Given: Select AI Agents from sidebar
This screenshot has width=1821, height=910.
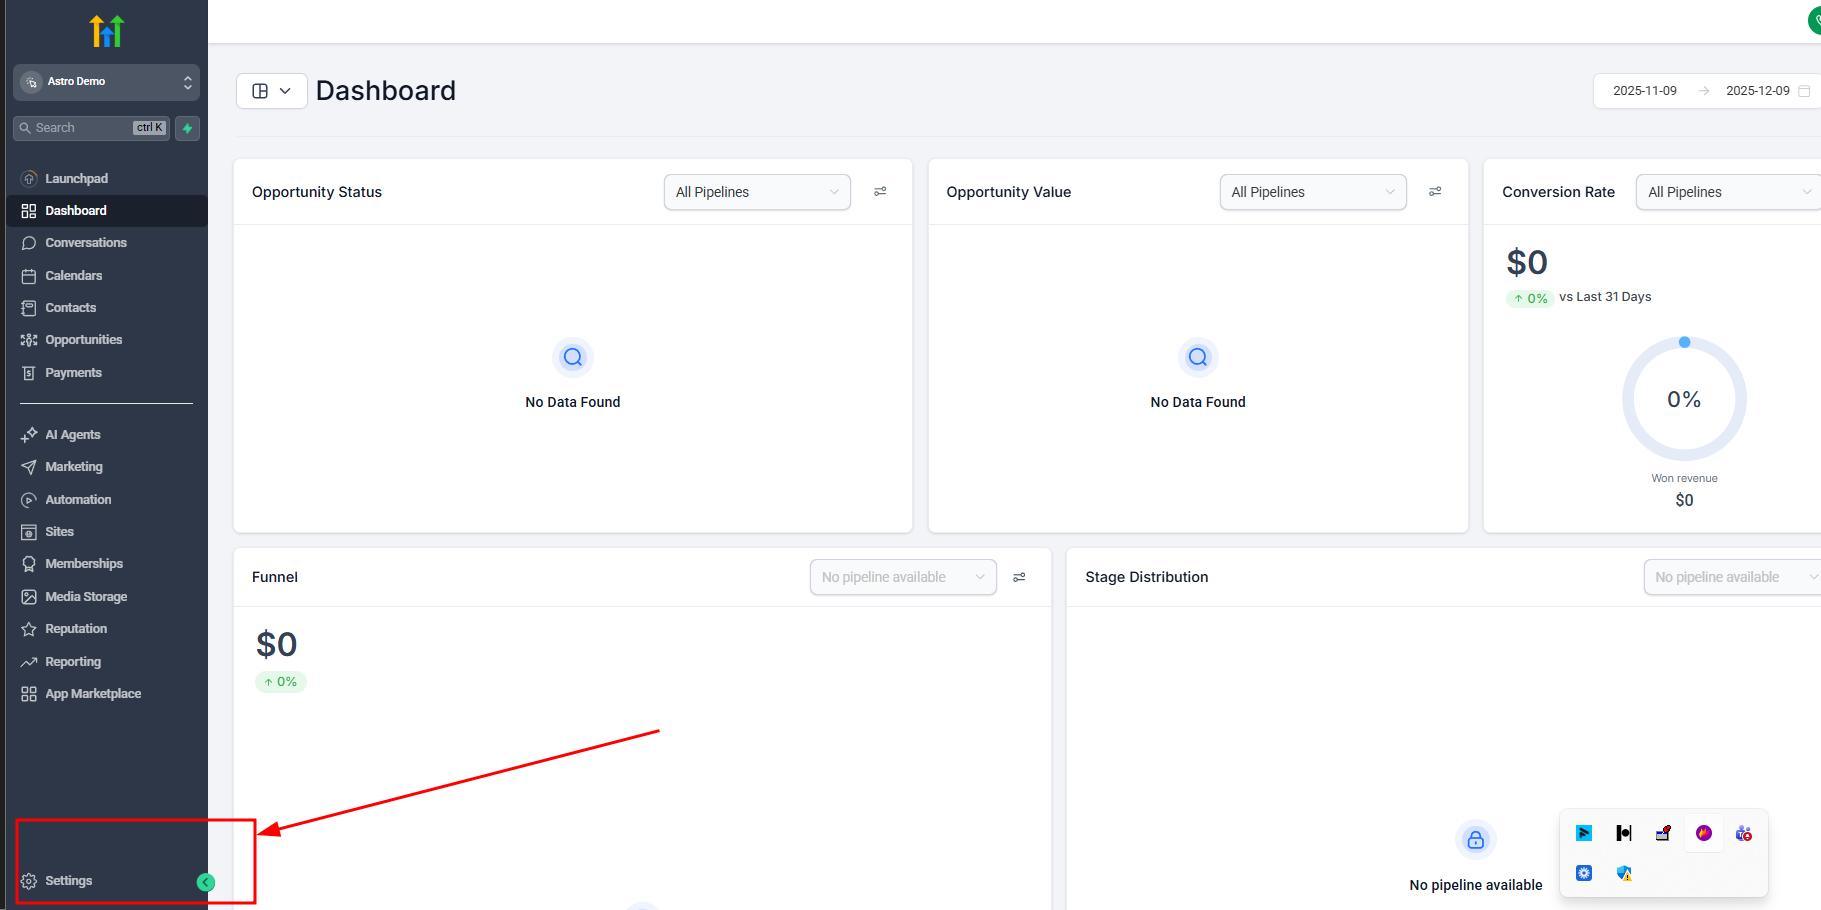Looking at the screenshot, I should coord(72,435).
